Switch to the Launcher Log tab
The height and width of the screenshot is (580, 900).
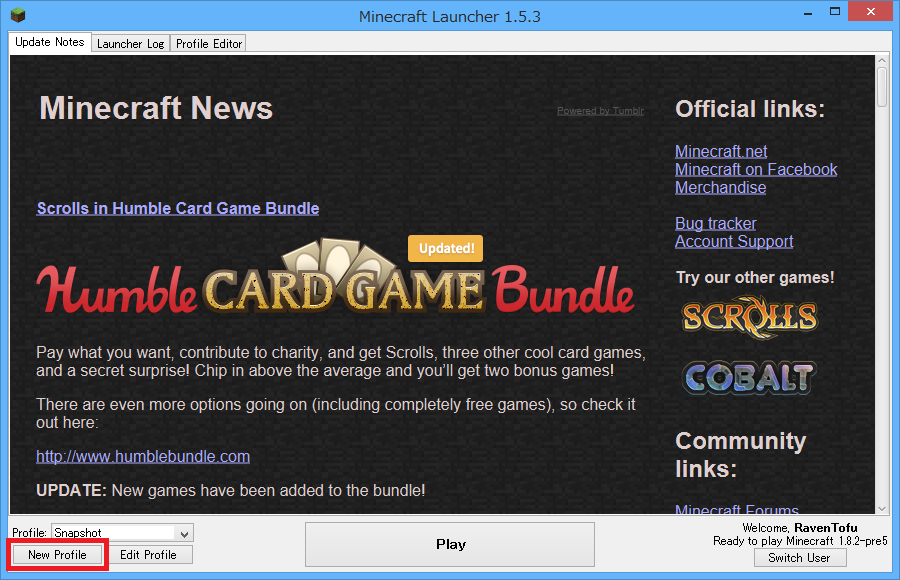pos(130,44)
